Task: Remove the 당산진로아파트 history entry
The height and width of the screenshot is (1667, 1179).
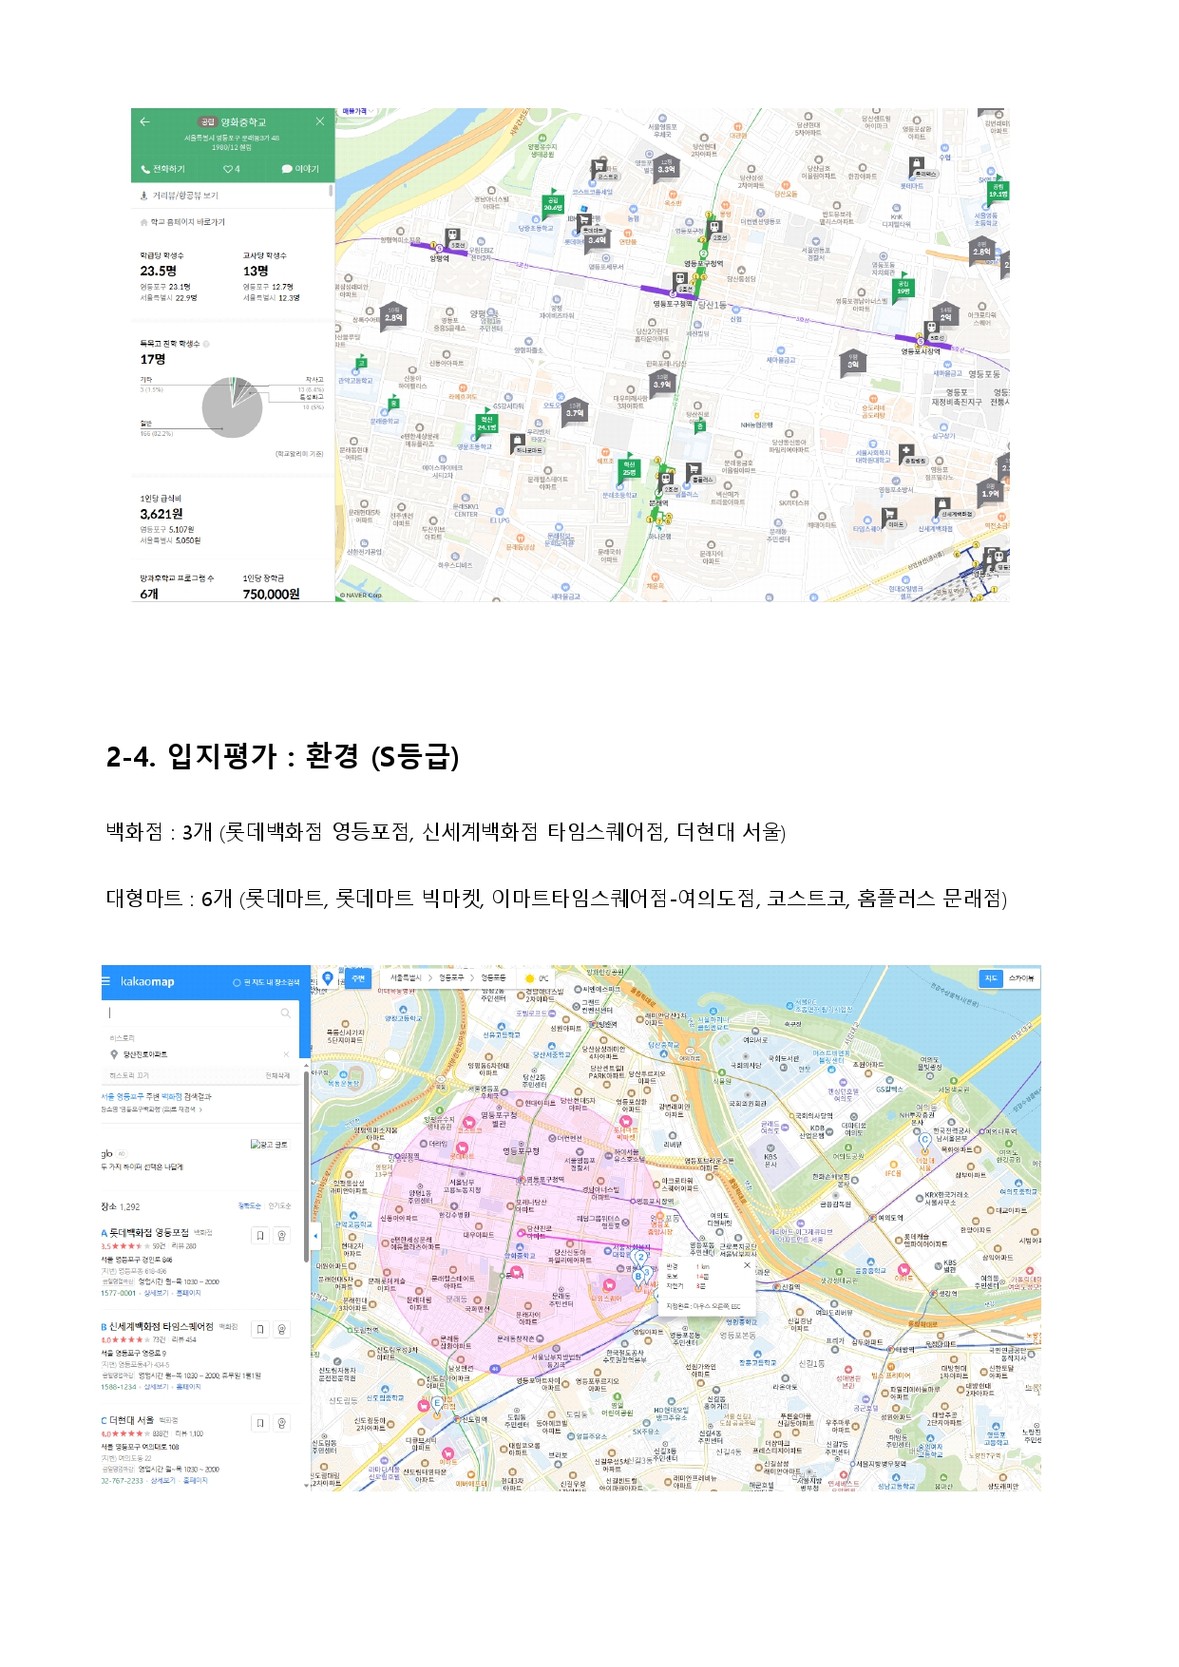Action: 286,1054
